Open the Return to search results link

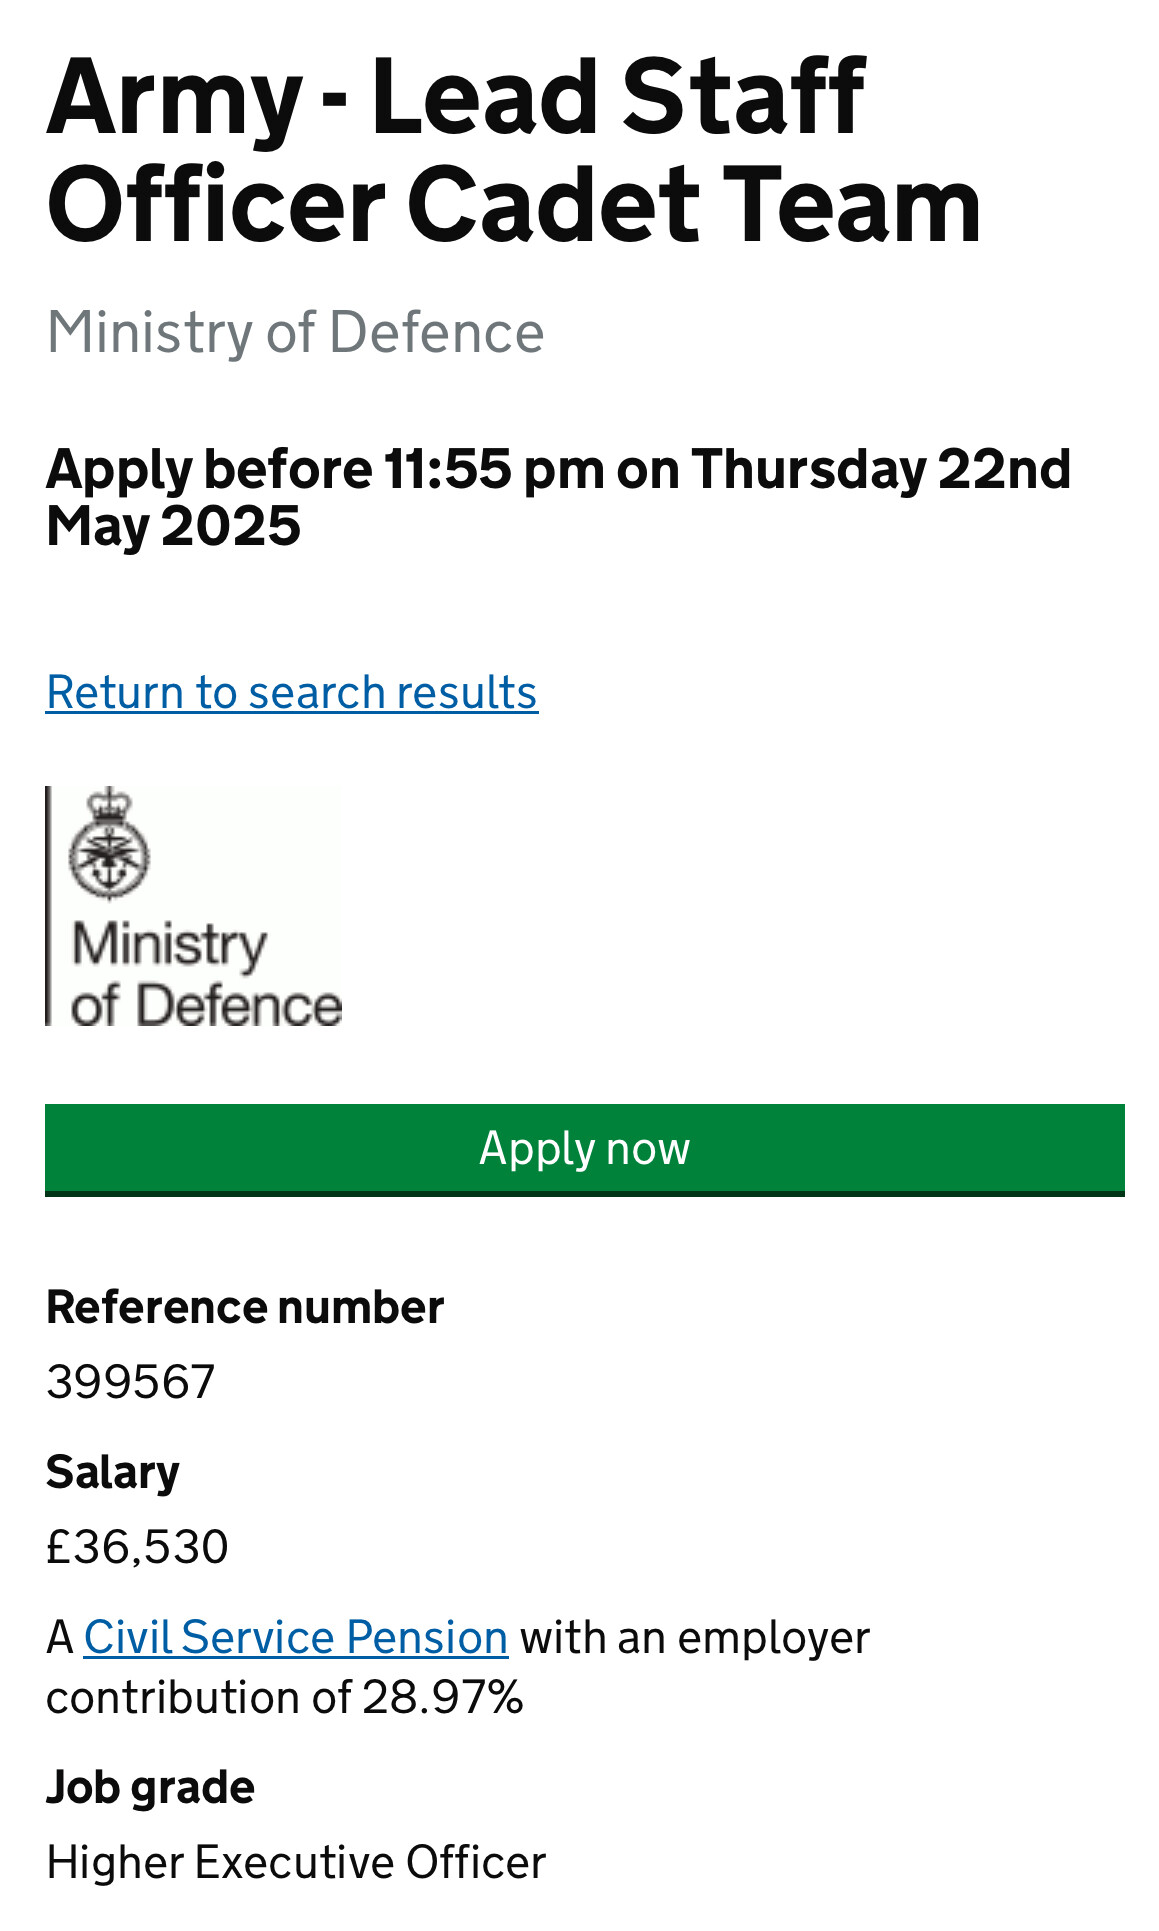(x=292, y=692)
